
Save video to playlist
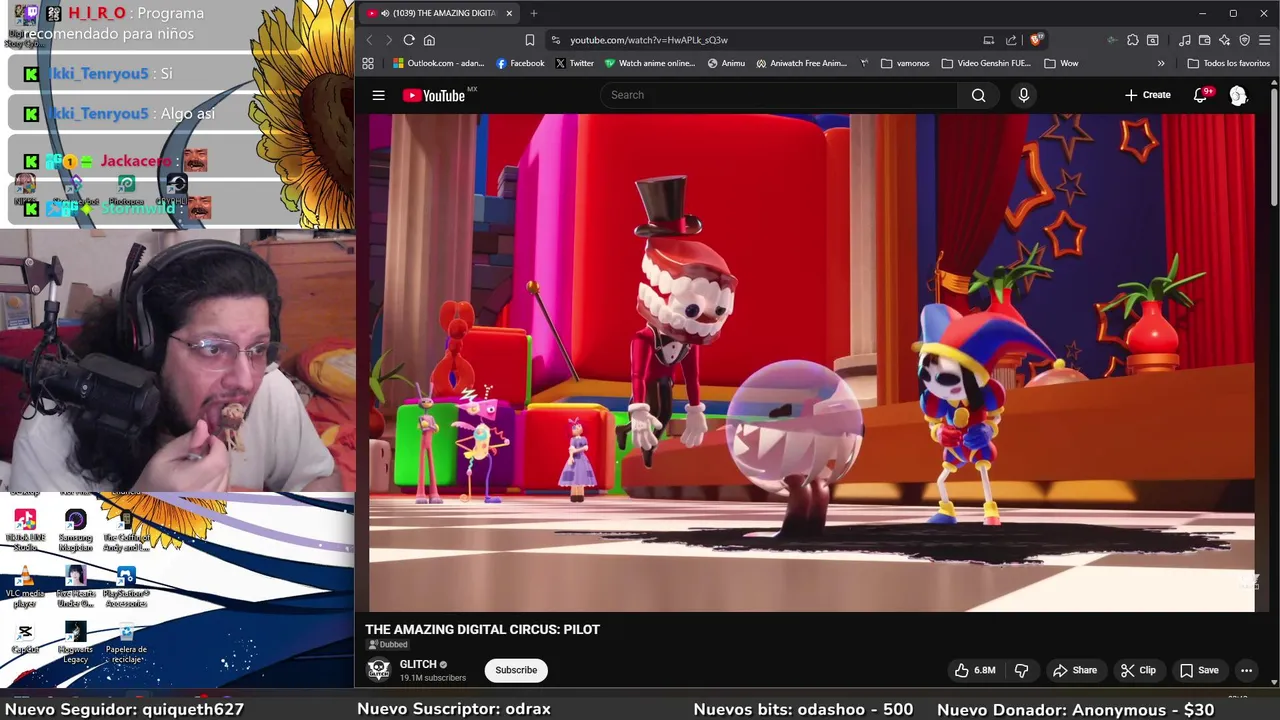coord(1199,670)
